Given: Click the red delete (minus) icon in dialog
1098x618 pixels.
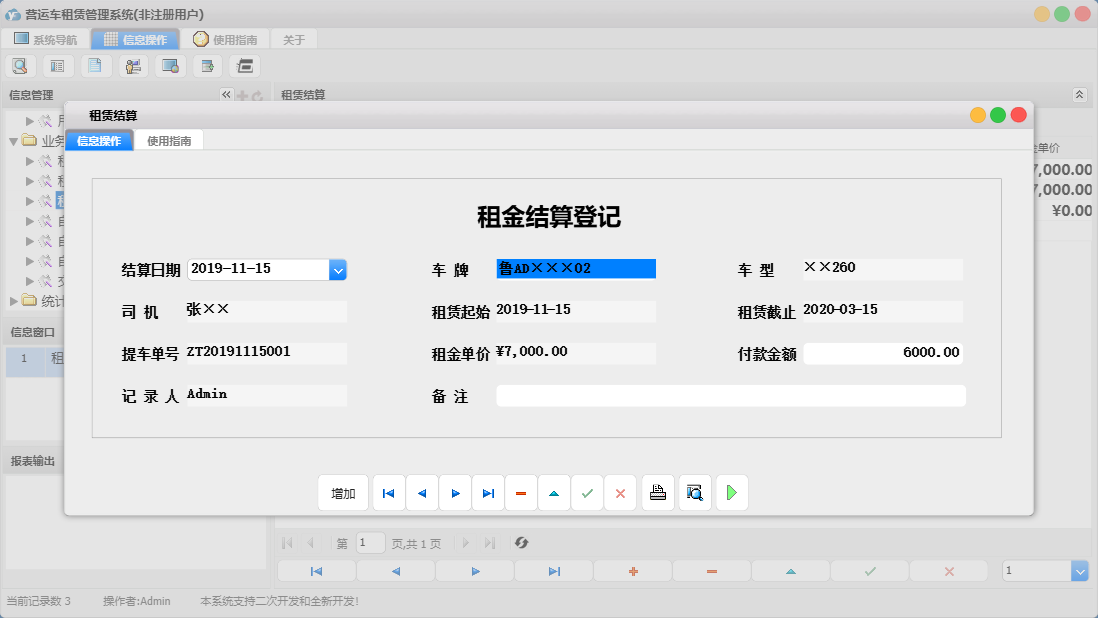Looking at the screenshot, I should tap(521, 492).
